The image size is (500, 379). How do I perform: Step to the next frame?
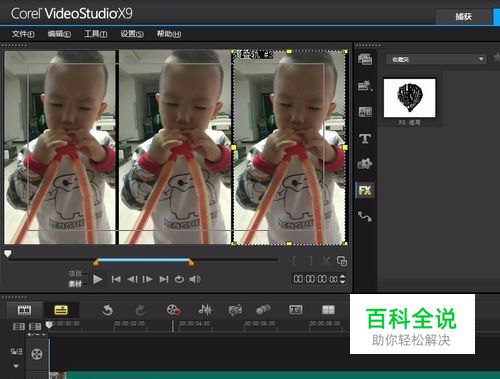148,279
